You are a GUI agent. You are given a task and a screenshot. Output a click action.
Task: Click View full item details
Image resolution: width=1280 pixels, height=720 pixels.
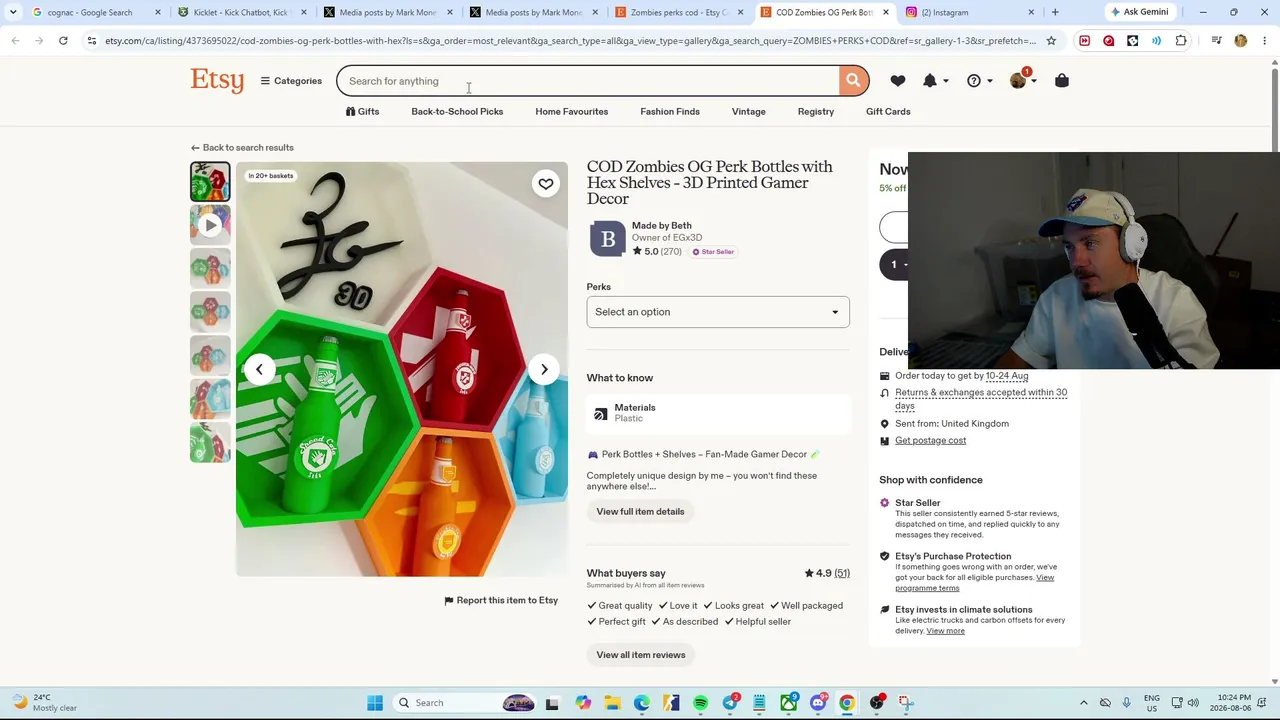[640, 512]
